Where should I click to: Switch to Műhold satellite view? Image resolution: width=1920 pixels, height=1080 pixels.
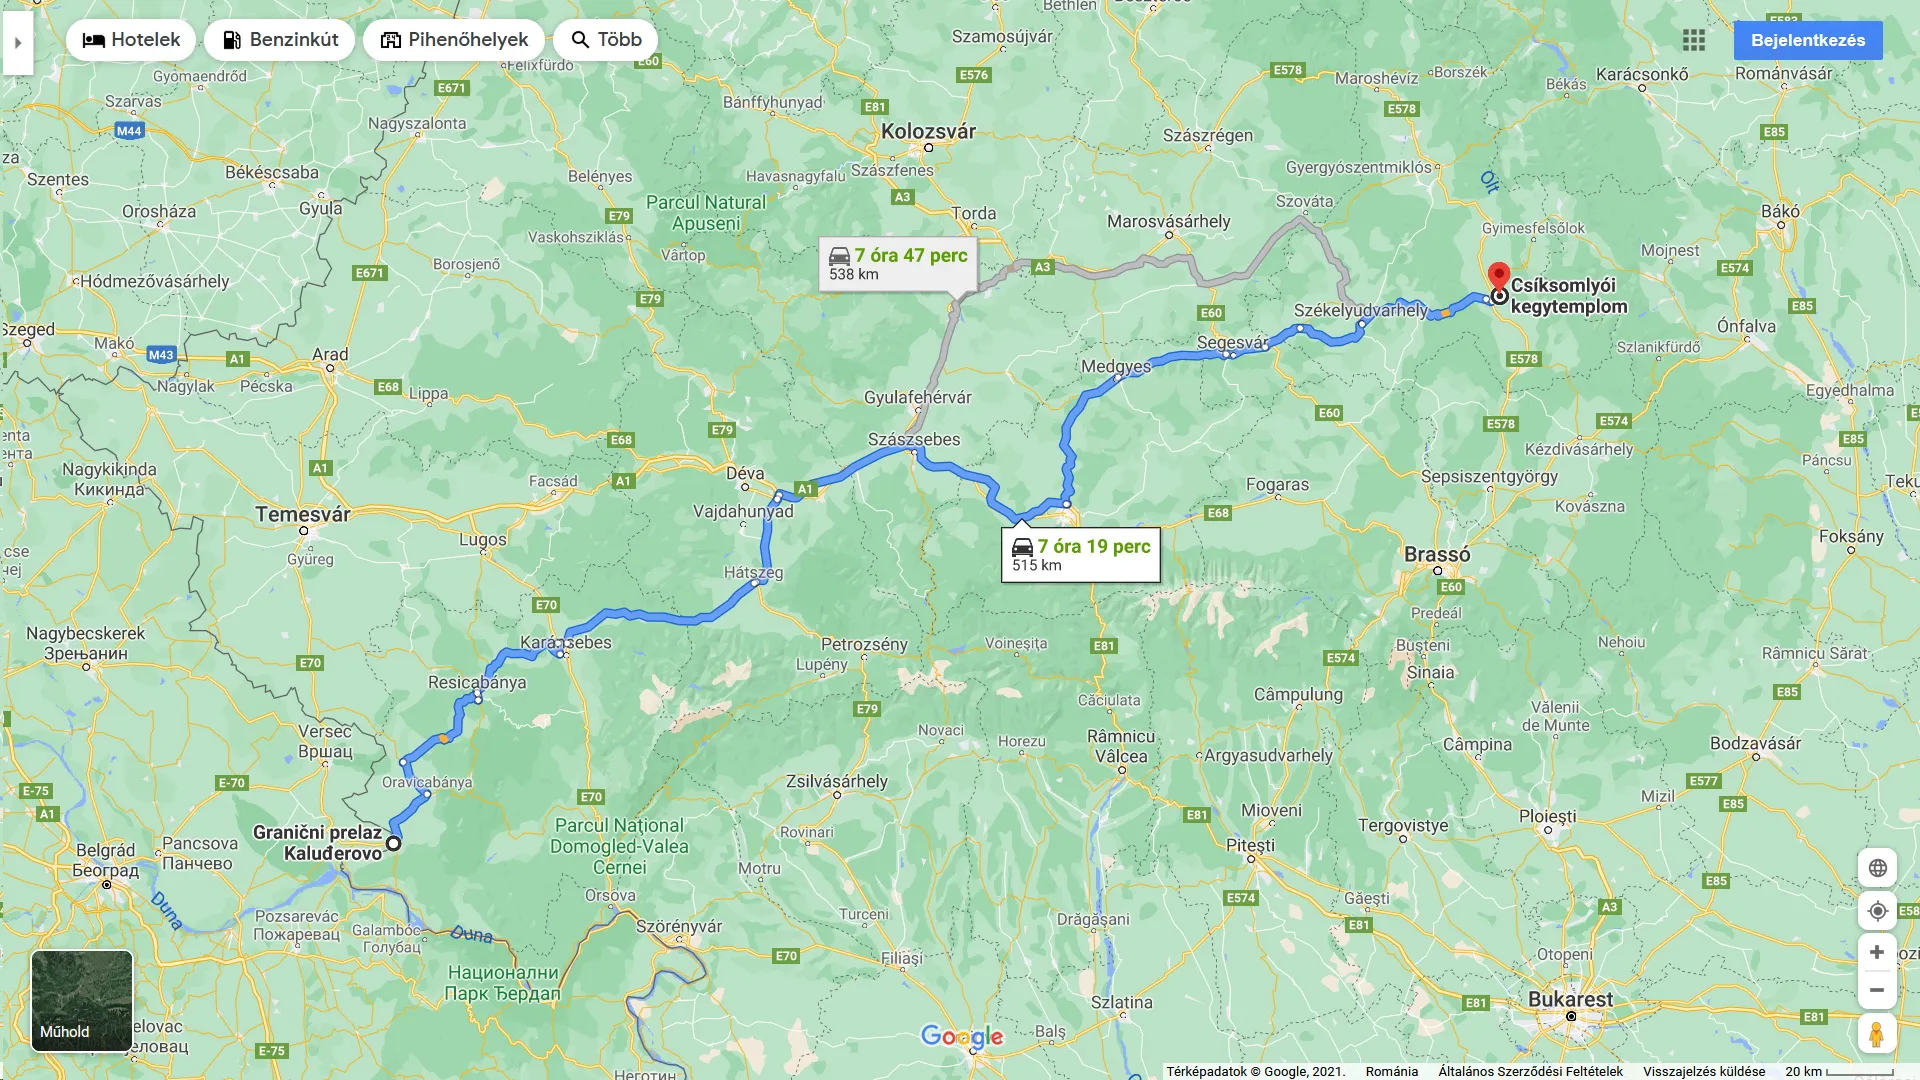[x=82, y=1001]
